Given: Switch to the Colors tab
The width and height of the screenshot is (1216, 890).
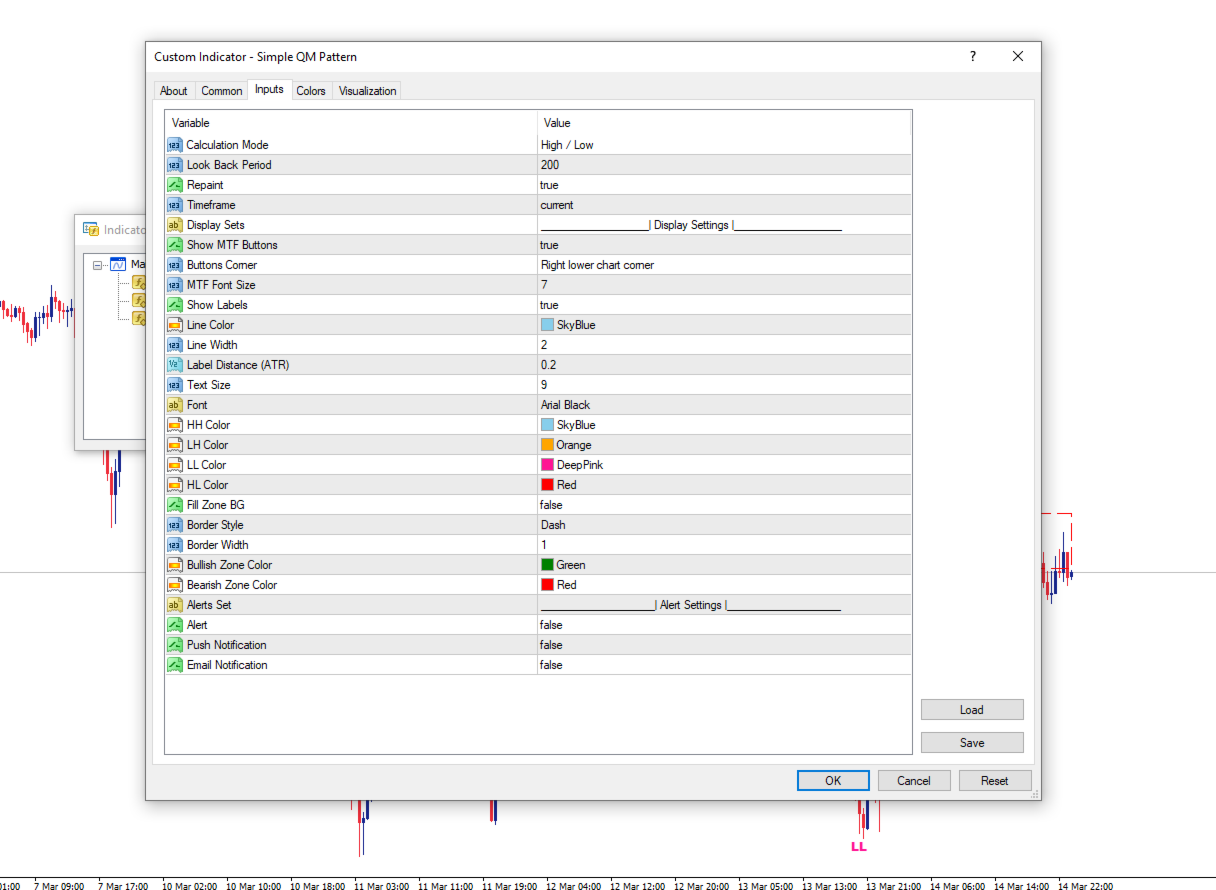Looking at the screenshot, I should coord(311,91).
